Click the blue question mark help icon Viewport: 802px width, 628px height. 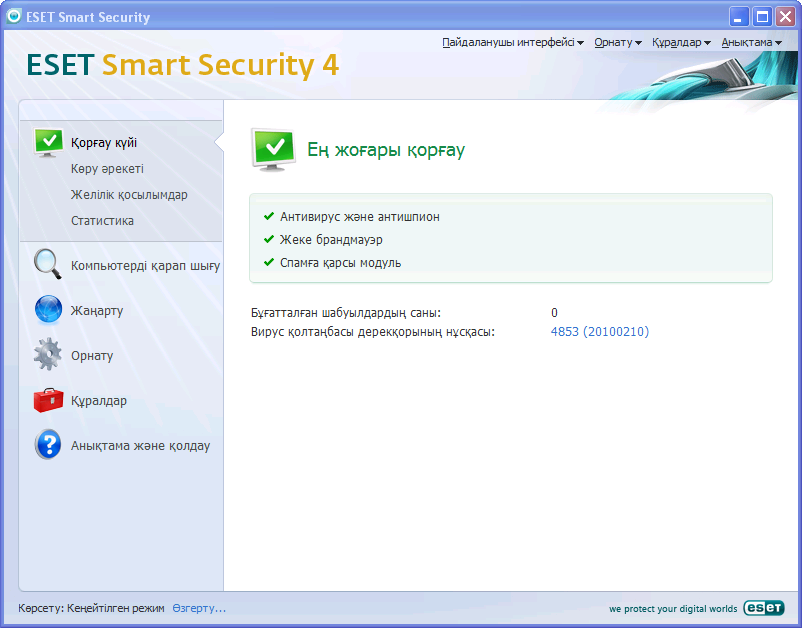(48, 444)
